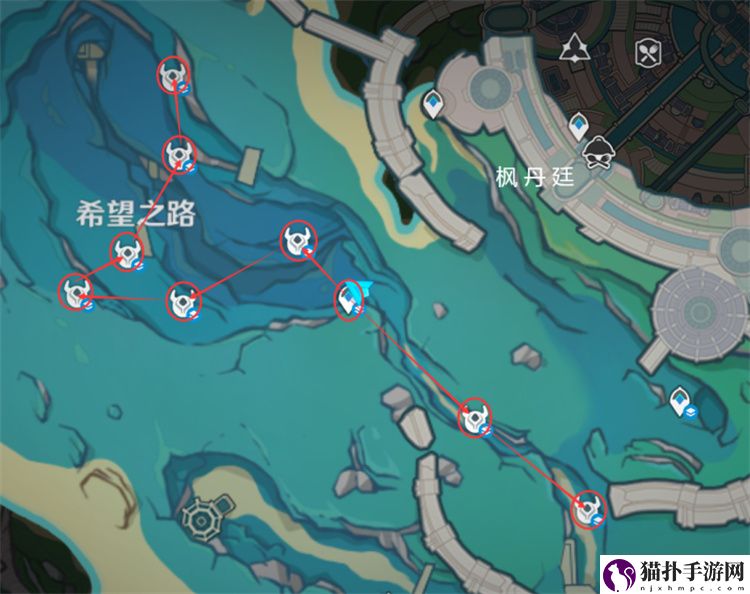Click the triangular Statue-like icon in city
The width and height of the screenshot is (750, 594).
[x=574, y=48]
